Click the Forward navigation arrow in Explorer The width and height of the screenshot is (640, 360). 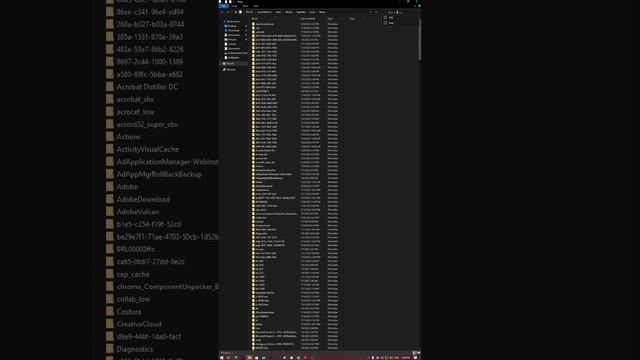[228, 12]
